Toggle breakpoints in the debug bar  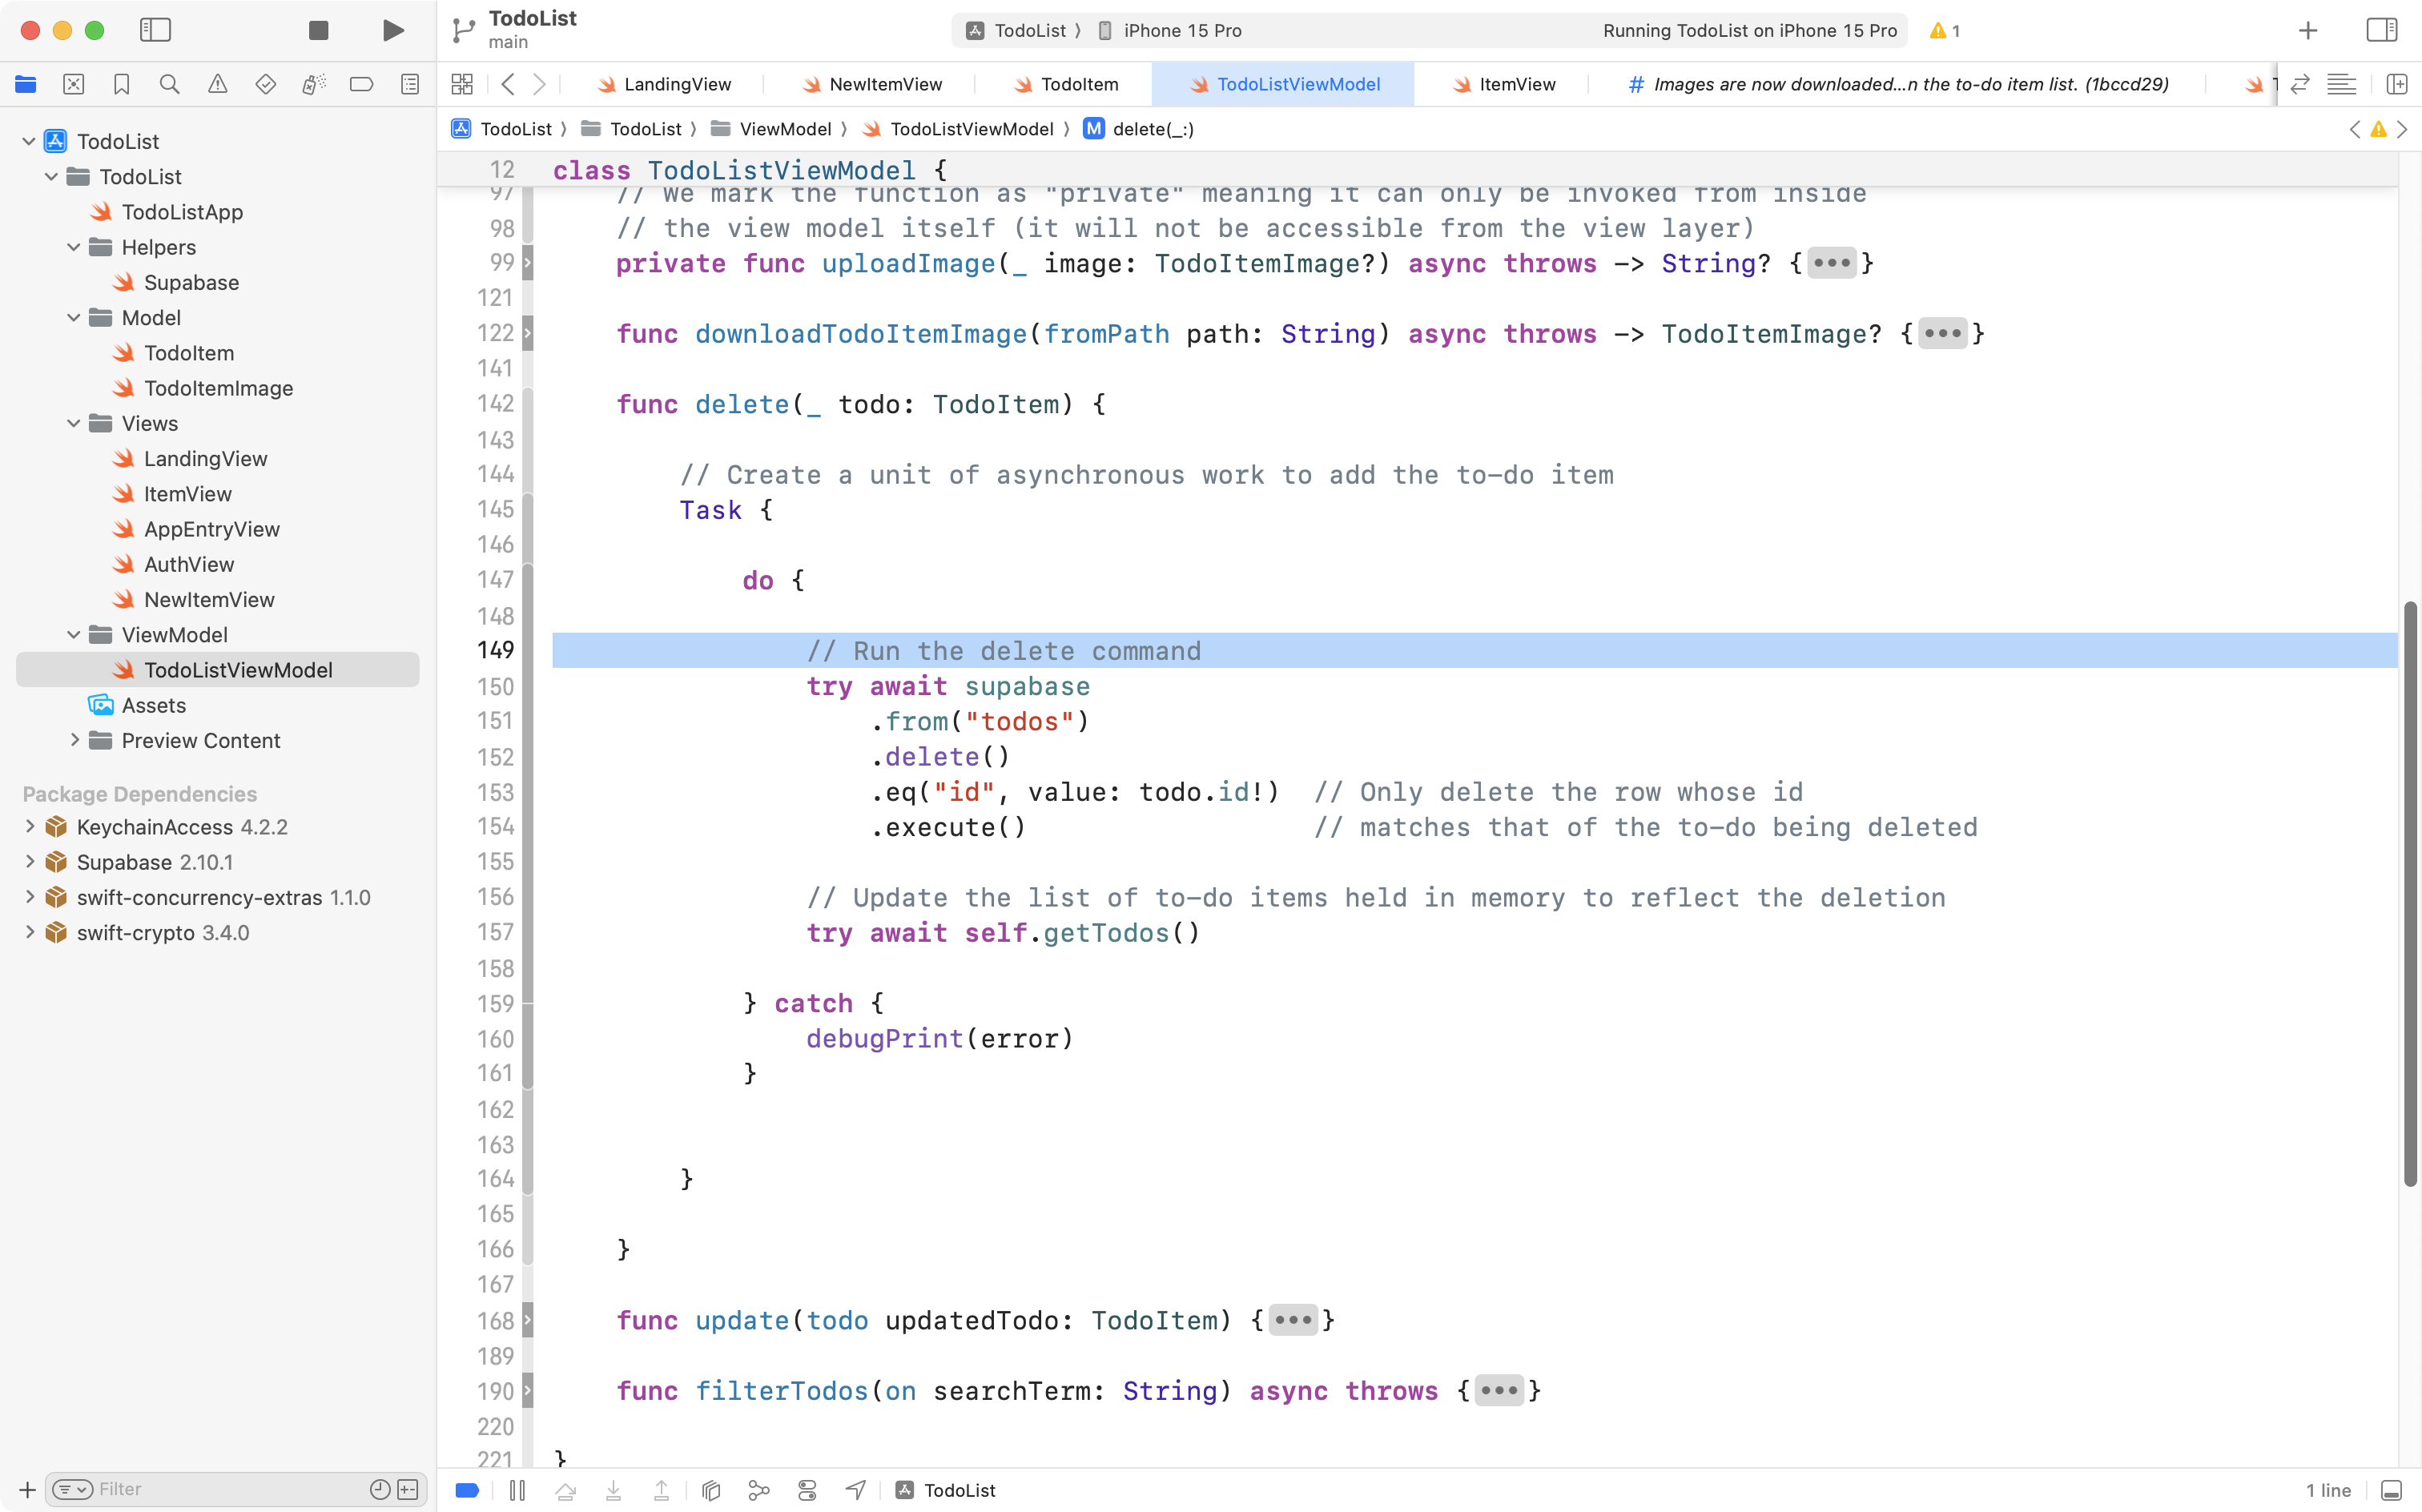tap(466, 1489)
